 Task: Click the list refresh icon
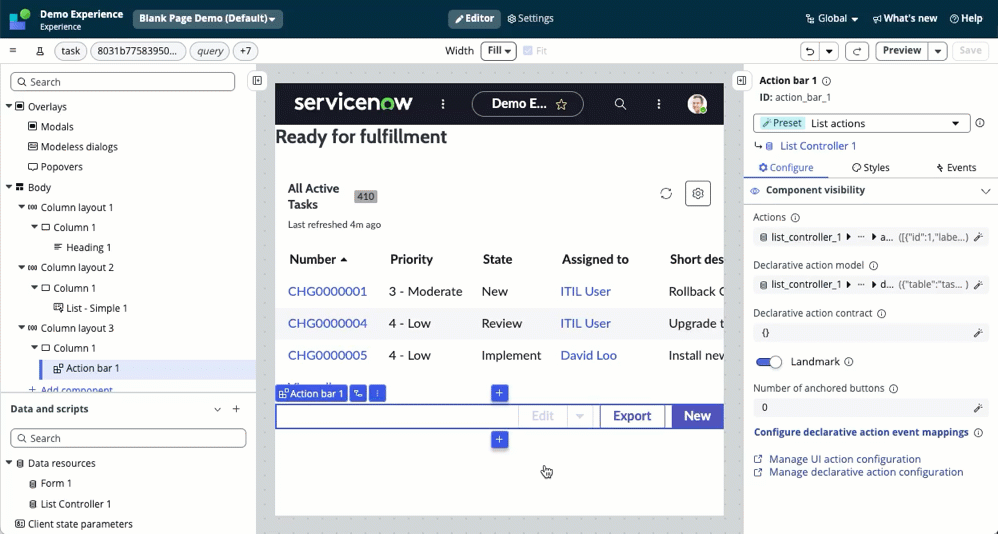point(666,193)
